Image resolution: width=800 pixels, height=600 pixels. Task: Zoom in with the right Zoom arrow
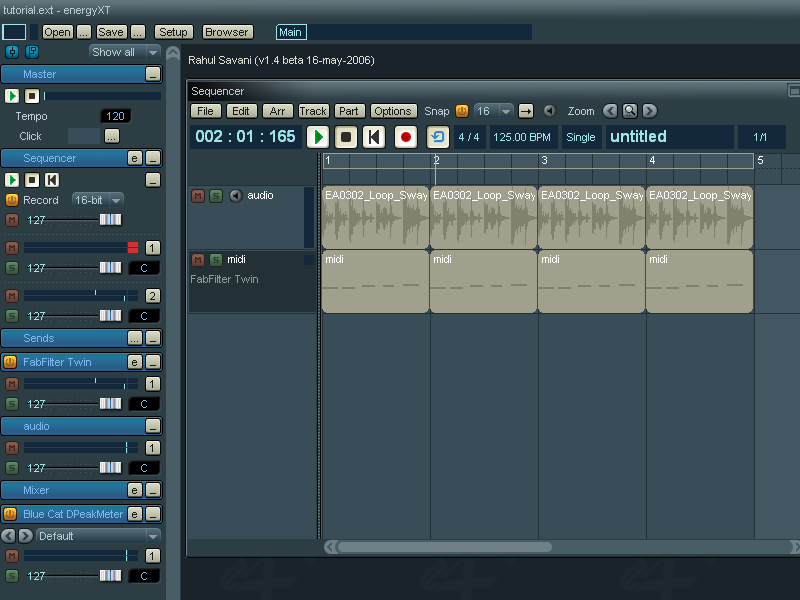[649, 111]
